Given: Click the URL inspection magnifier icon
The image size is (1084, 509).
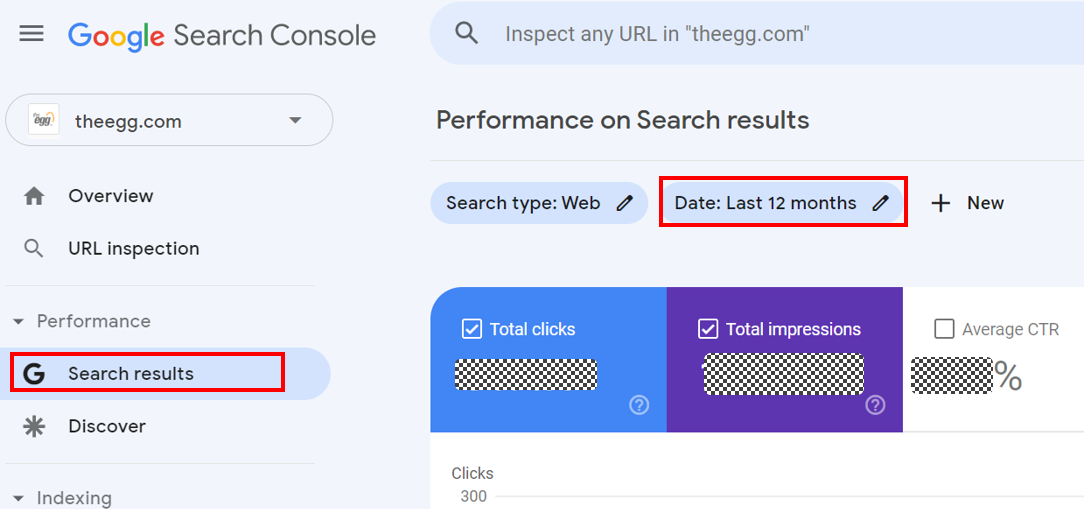Looking at the screenshot, I should [34, 249].
